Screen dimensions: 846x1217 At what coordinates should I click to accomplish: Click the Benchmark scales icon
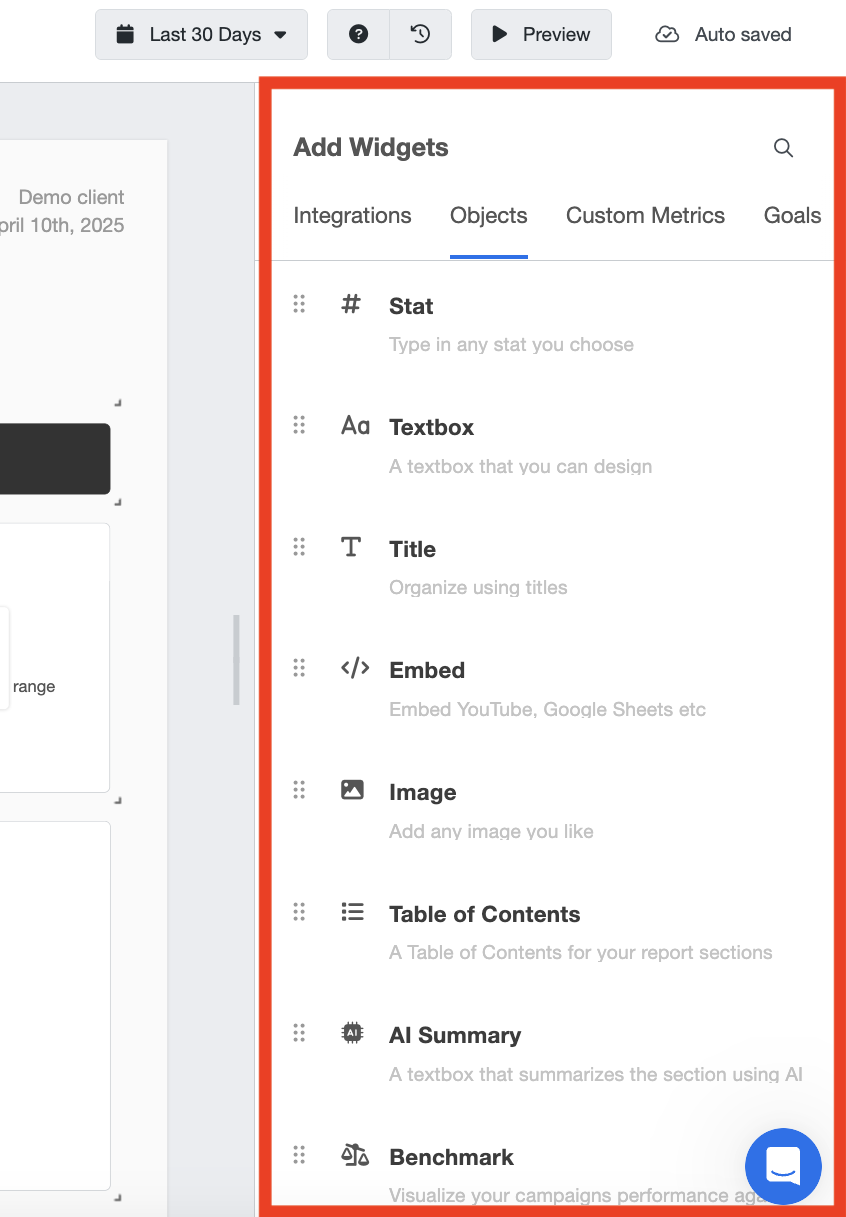point(352,1154)
